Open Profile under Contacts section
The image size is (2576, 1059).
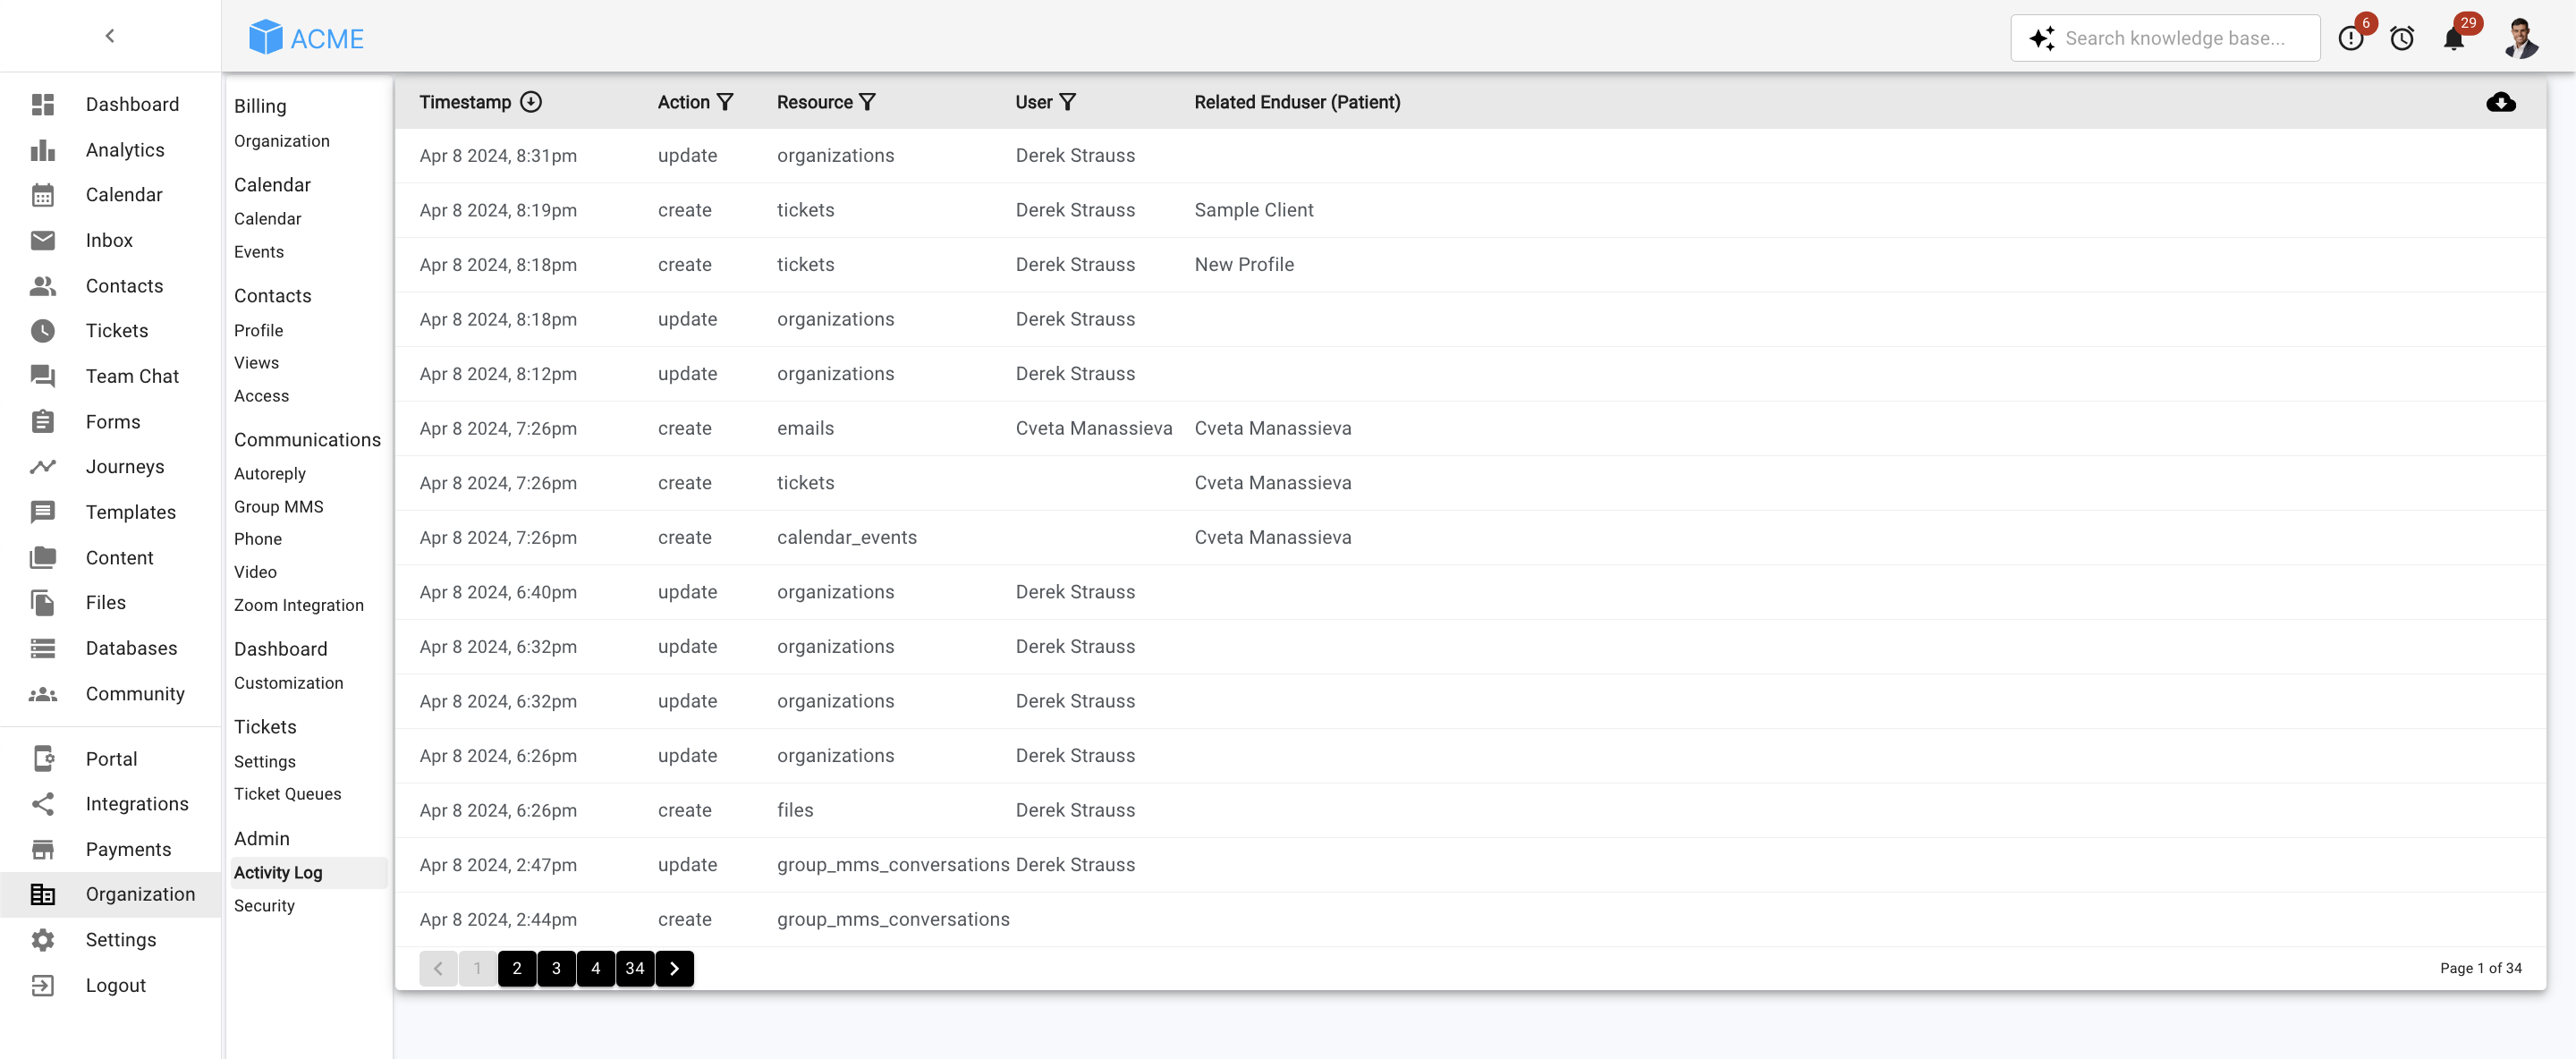tap(259, 330)
